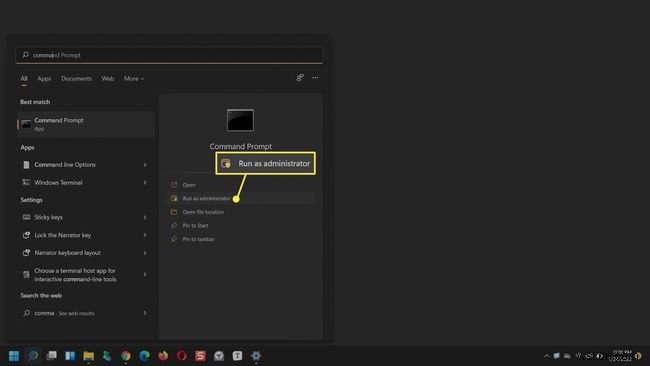Screen dimensions: 650x366
Task: Switch to the Apps filter tab
Action: coord(44,78)
